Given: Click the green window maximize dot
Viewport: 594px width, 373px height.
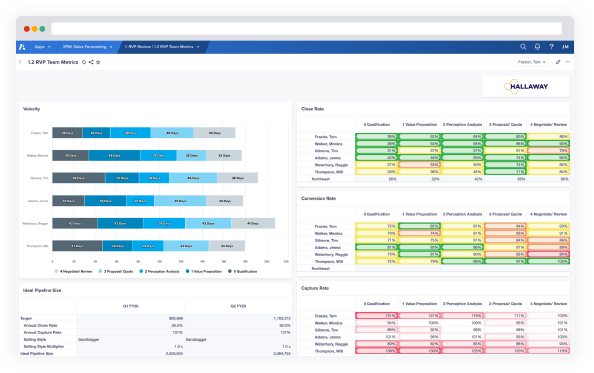Looking at the screenshot, I should pyautogui.click(x=42, y=29).
